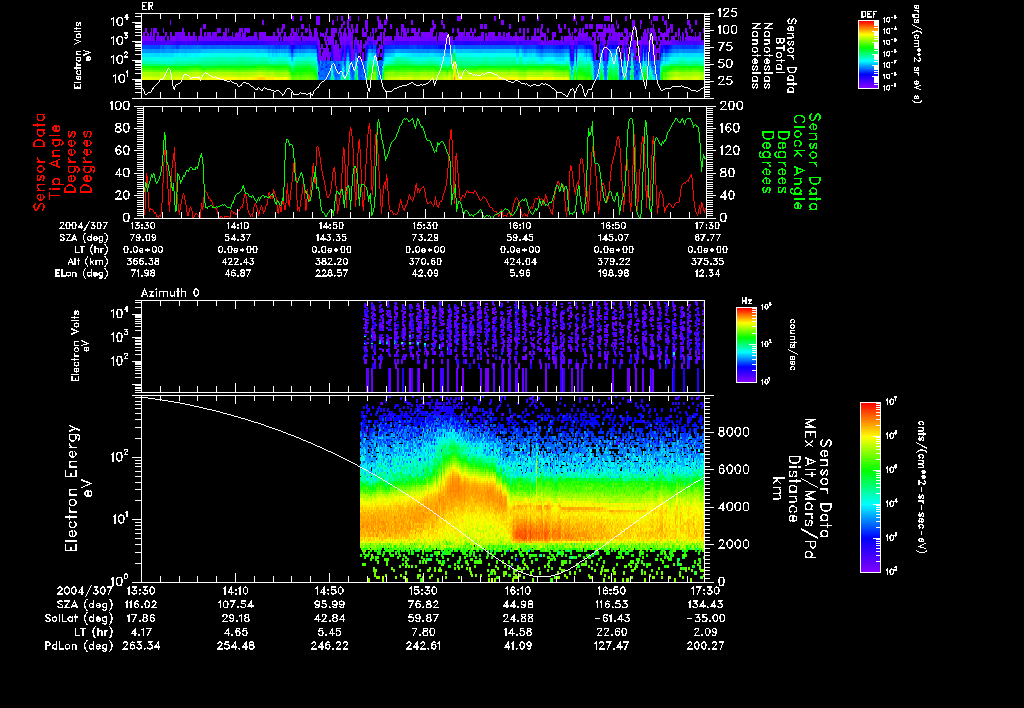Click the altitude value '424.04'
This screenshot has height=708, width=1024.
coord(519,262)
